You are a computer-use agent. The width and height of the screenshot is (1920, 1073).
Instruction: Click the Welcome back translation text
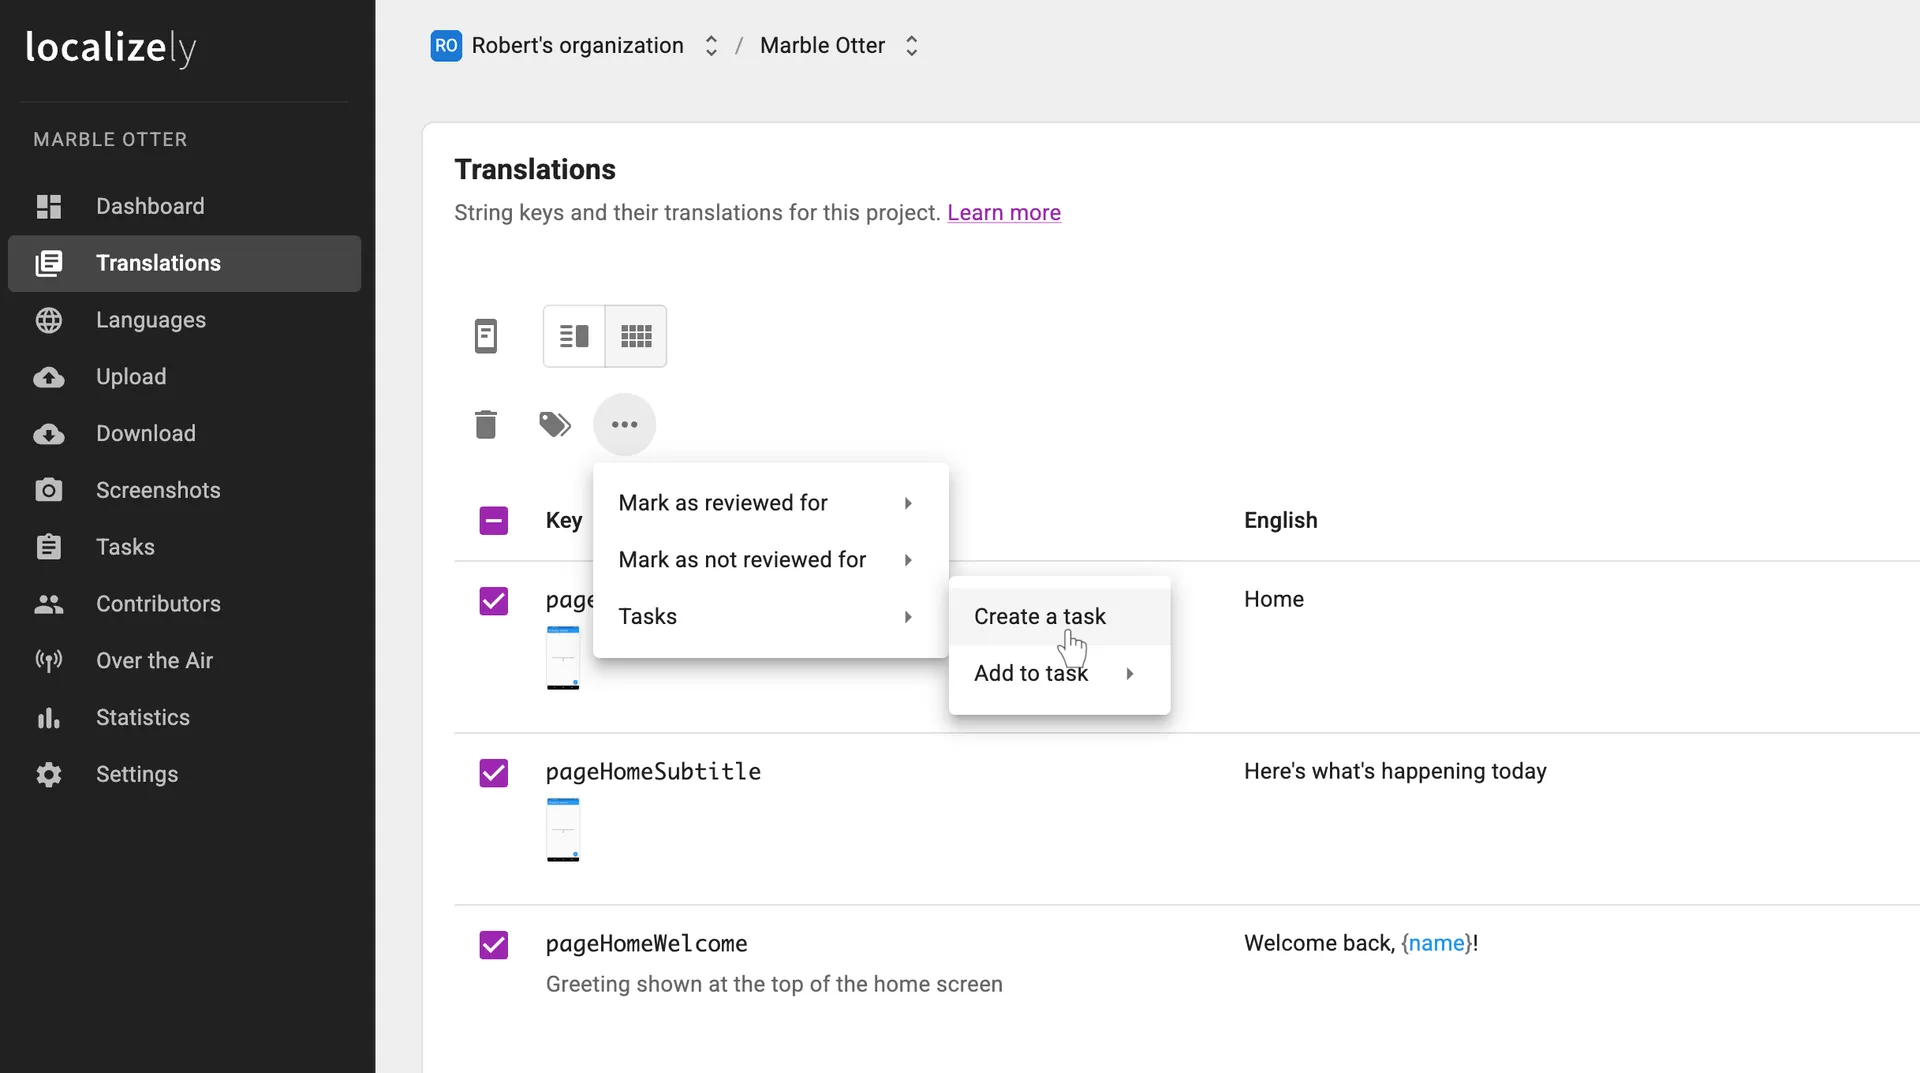tap(1361, 943)
